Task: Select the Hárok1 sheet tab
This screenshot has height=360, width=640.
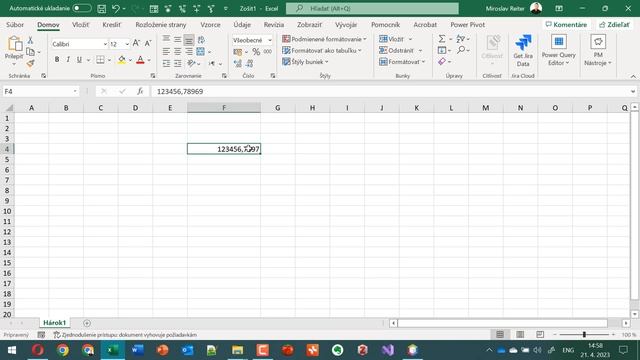Action: 55,323
